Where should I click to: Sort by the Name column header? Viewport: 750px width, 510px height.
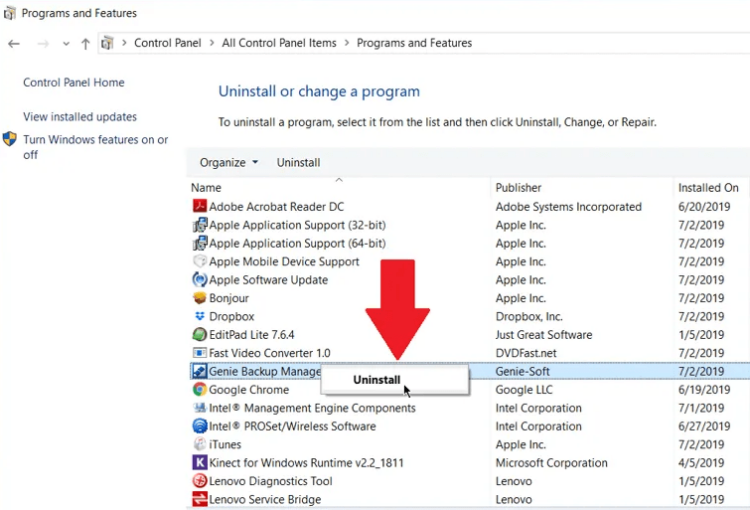point(206,188)
